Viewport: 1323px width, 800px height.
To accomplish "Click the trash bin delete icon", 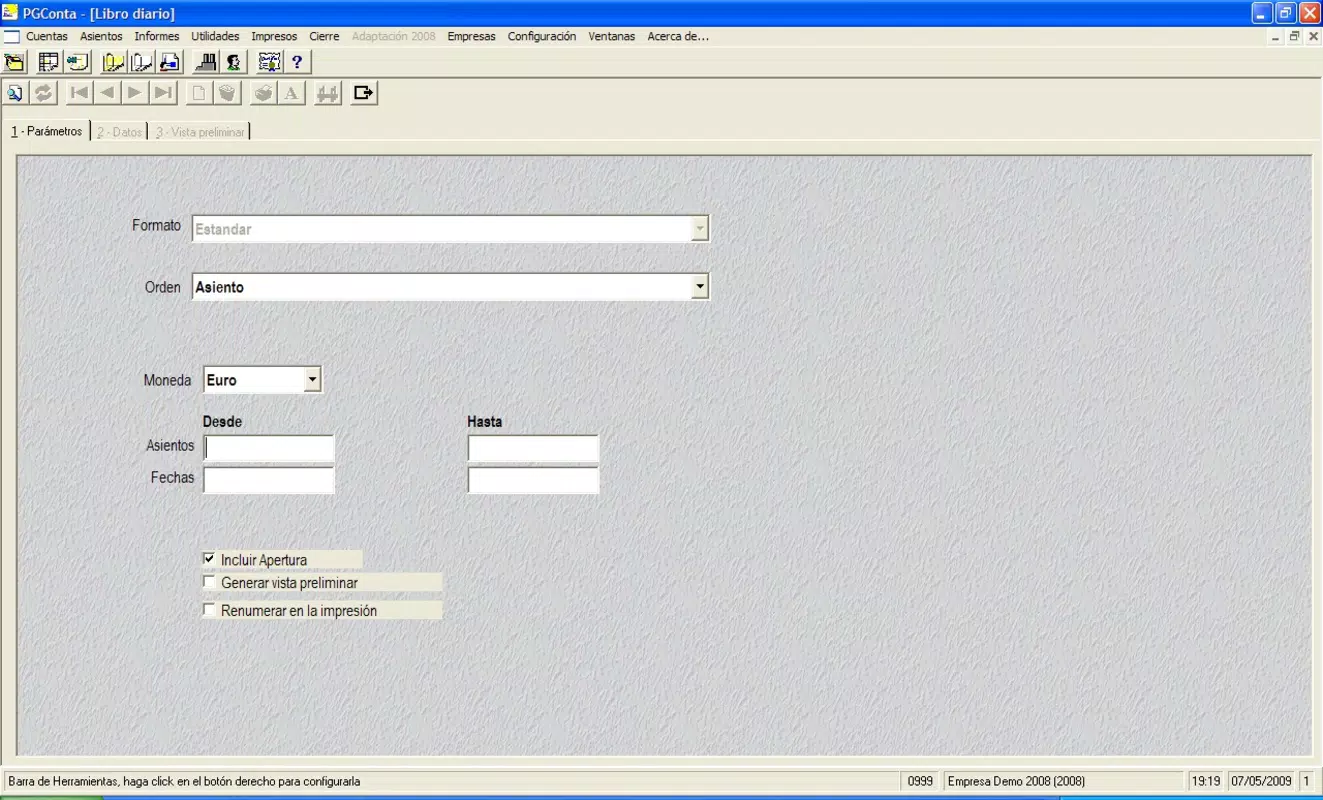I will [227, 93].
